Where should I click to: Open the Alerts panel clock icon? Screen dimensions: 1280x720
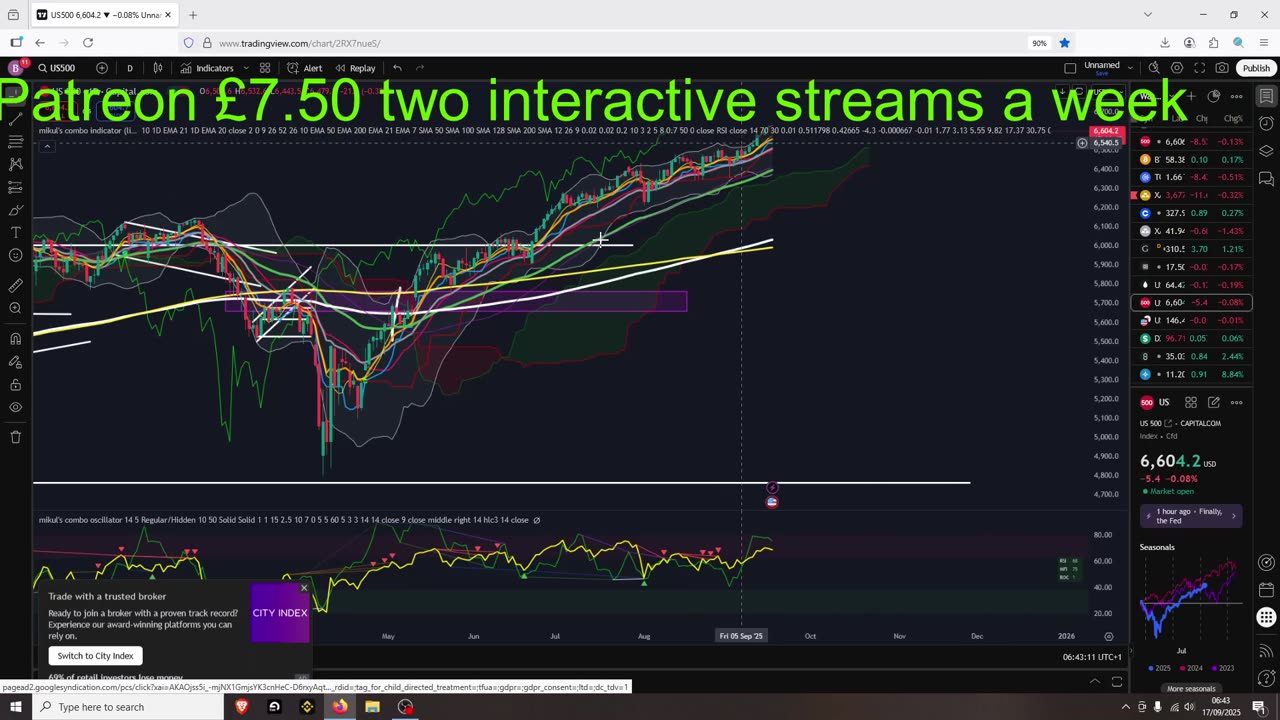click(1266, 124)
